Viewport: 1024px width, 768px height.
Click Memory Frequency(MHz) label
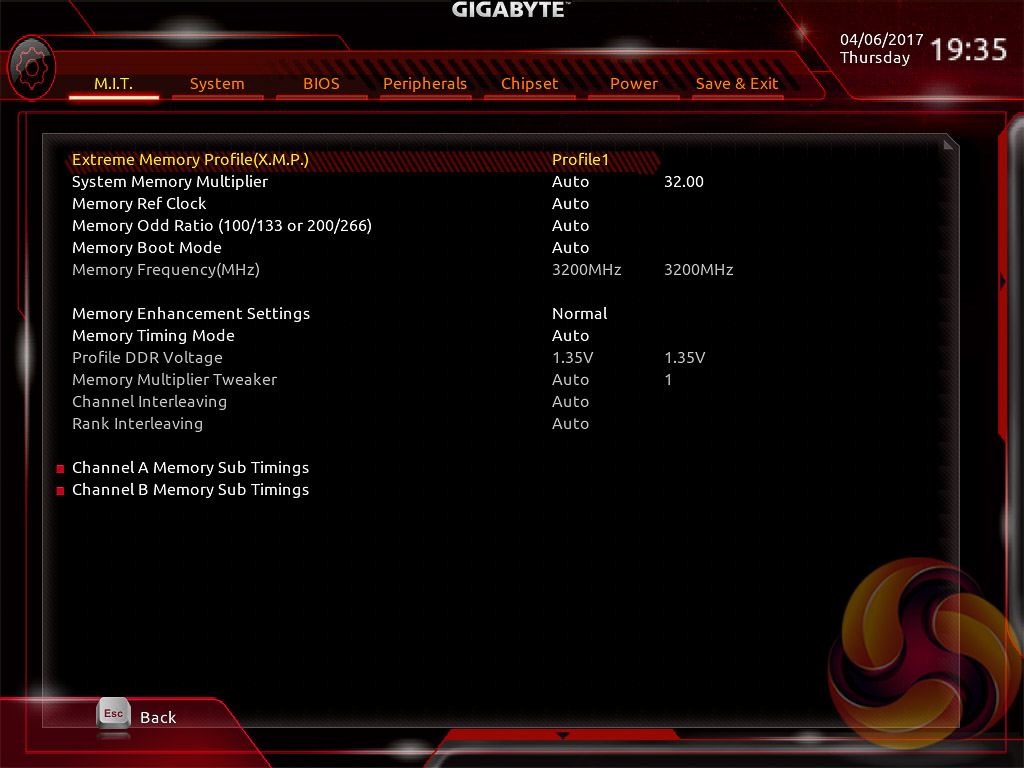click(166, 270)
